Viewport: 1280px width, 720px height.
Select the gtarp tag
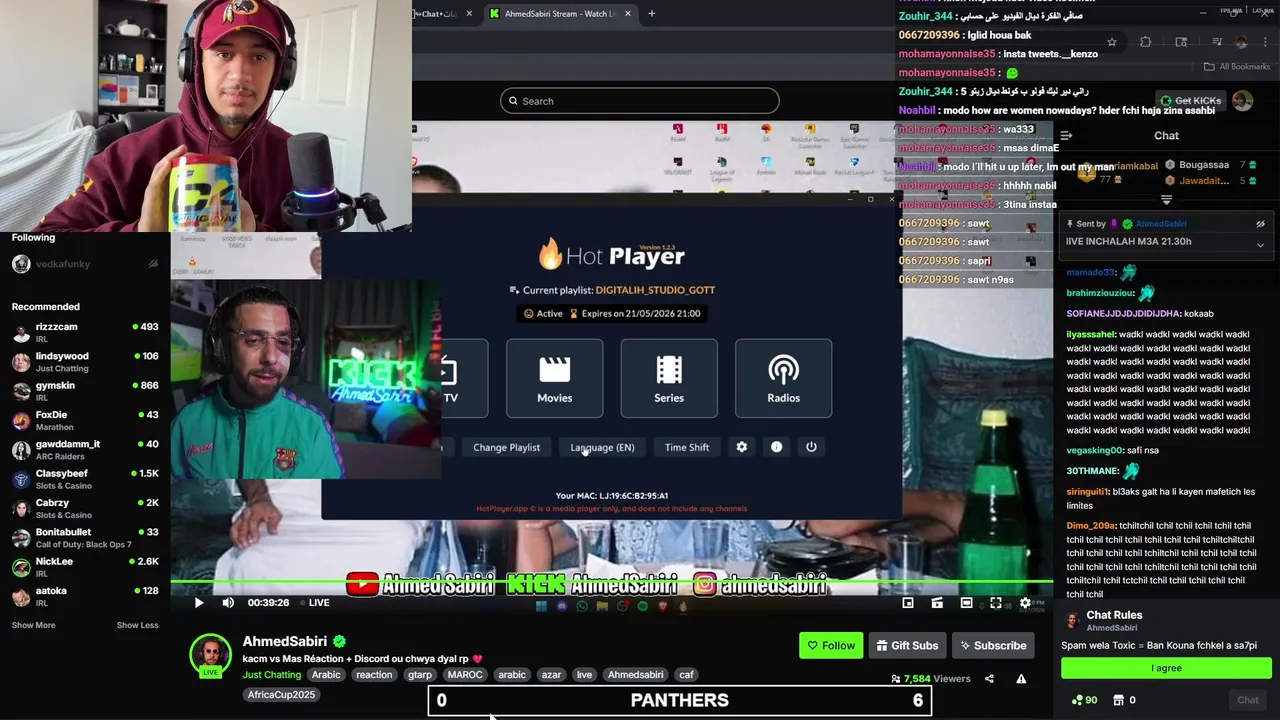point(420,675)
